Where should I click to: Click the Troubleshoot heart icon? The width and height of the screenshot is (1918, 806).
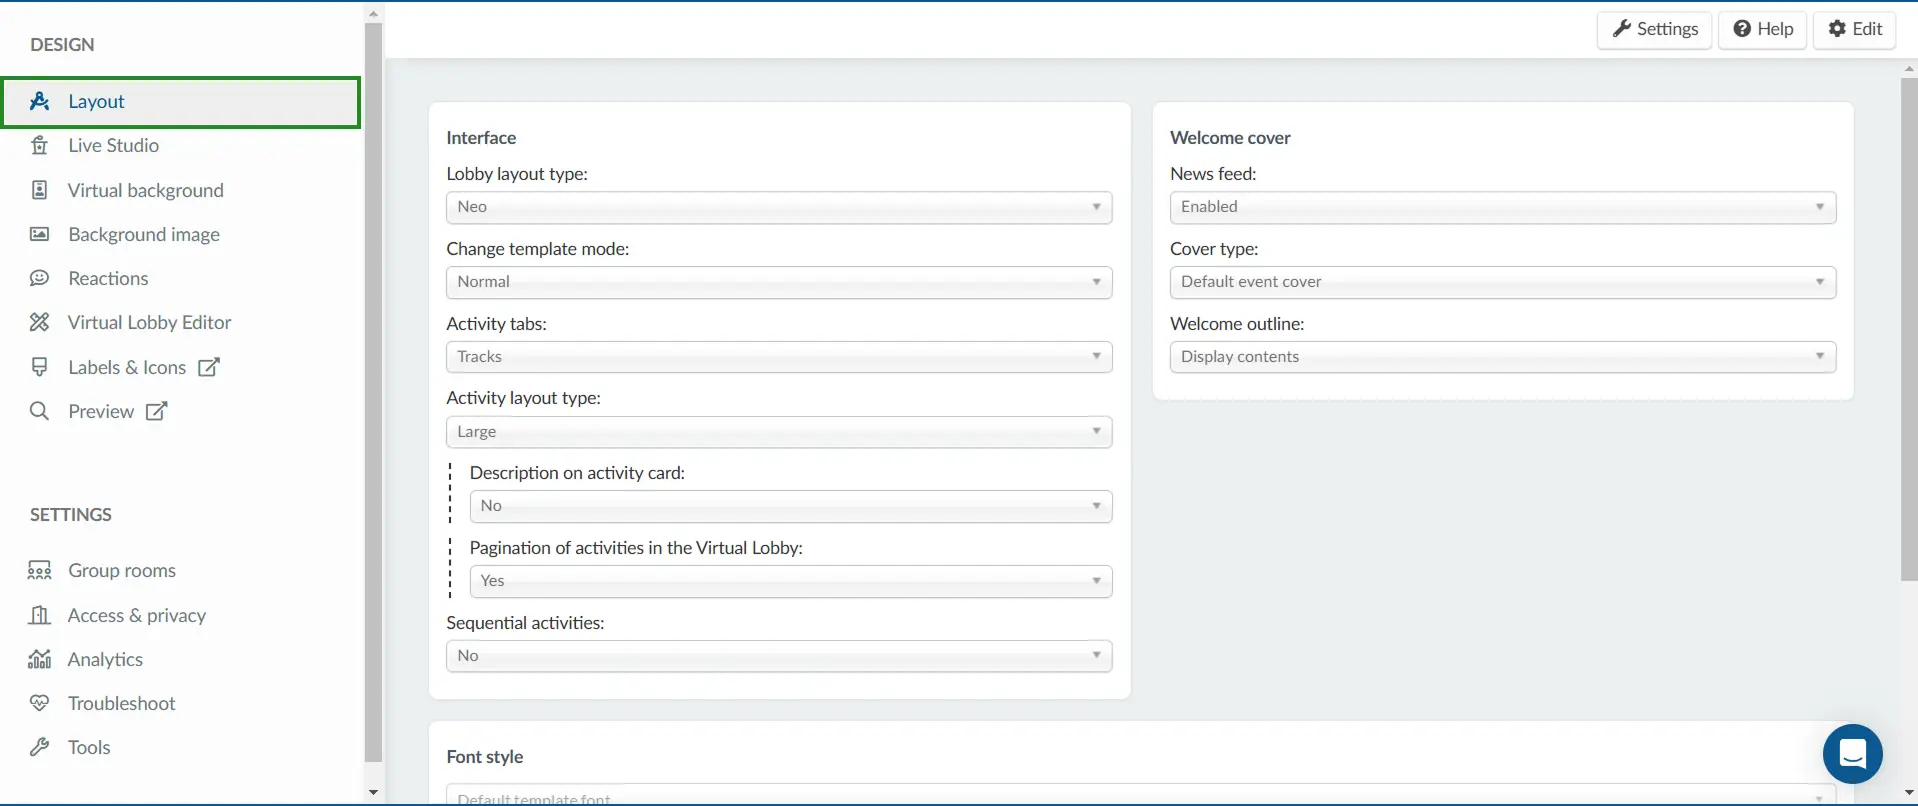coord(40,703)
